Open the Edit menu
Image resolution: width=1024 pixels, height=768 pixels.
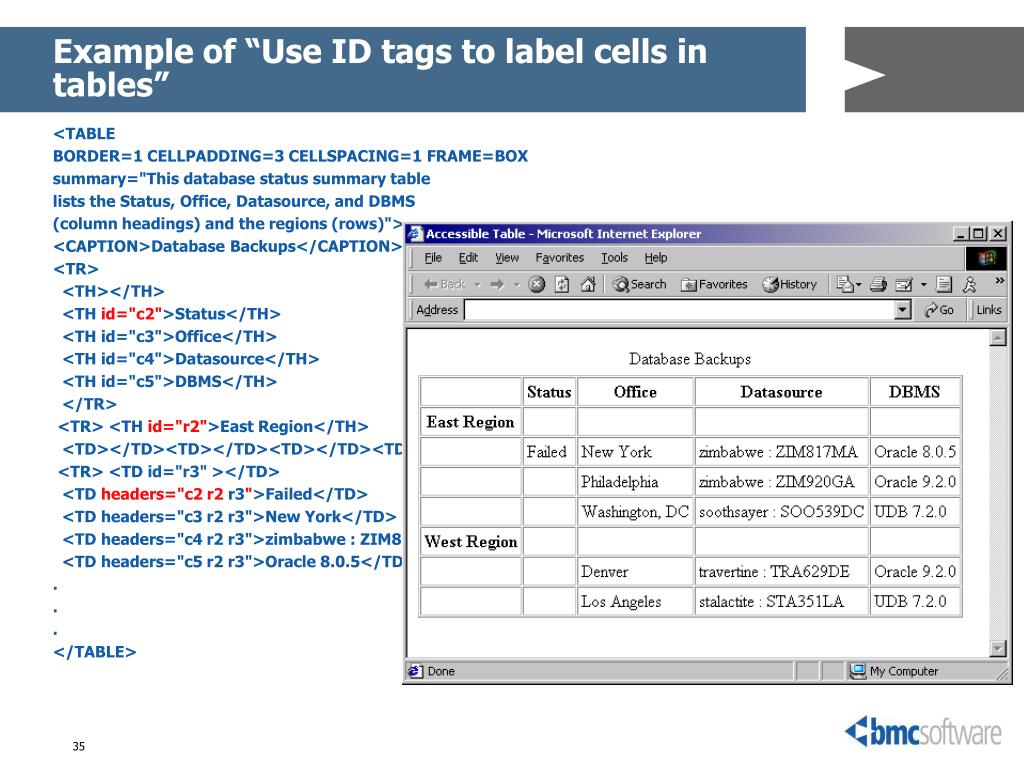click(x=468, y=257)
